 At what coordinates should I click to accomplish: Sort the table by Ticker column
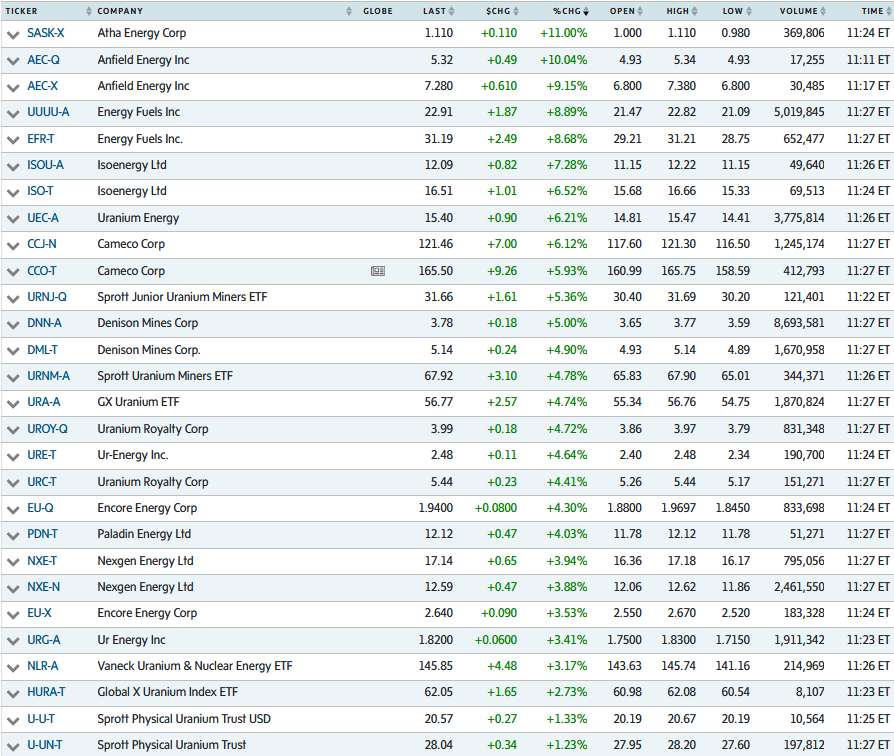[22, 11]
